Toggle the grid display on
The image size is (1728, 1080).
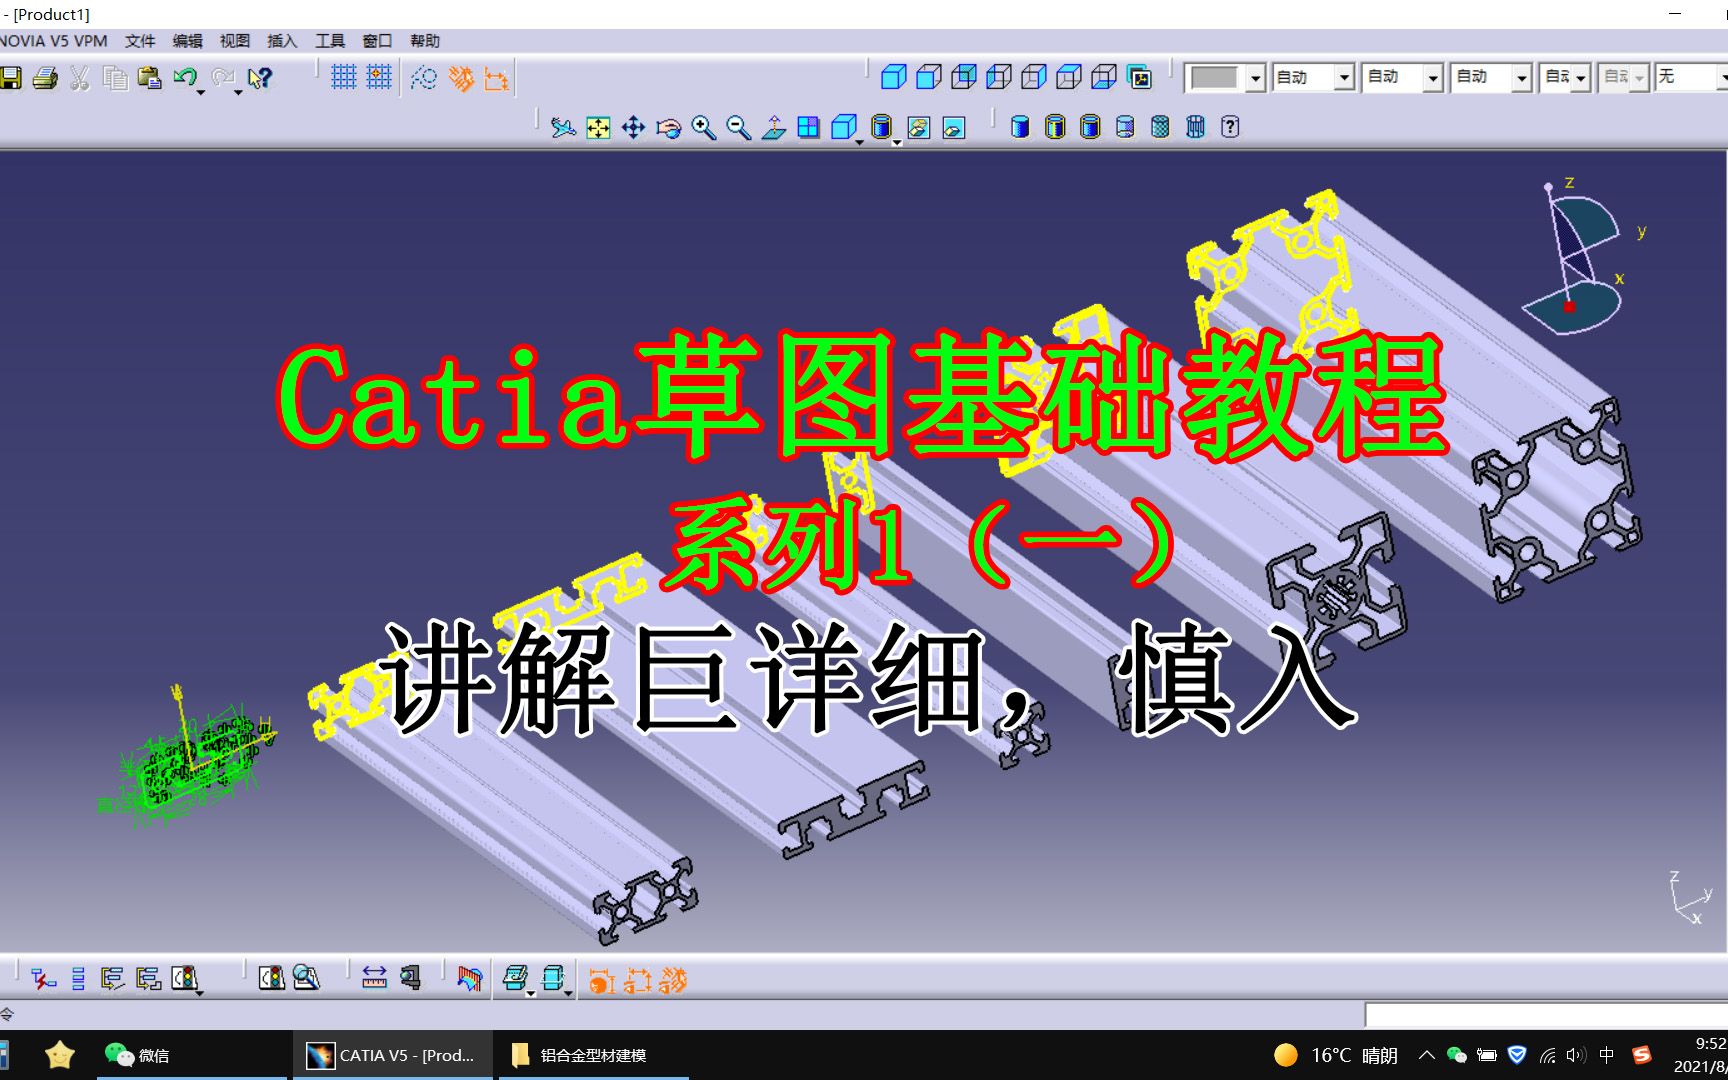coord(343,77)
